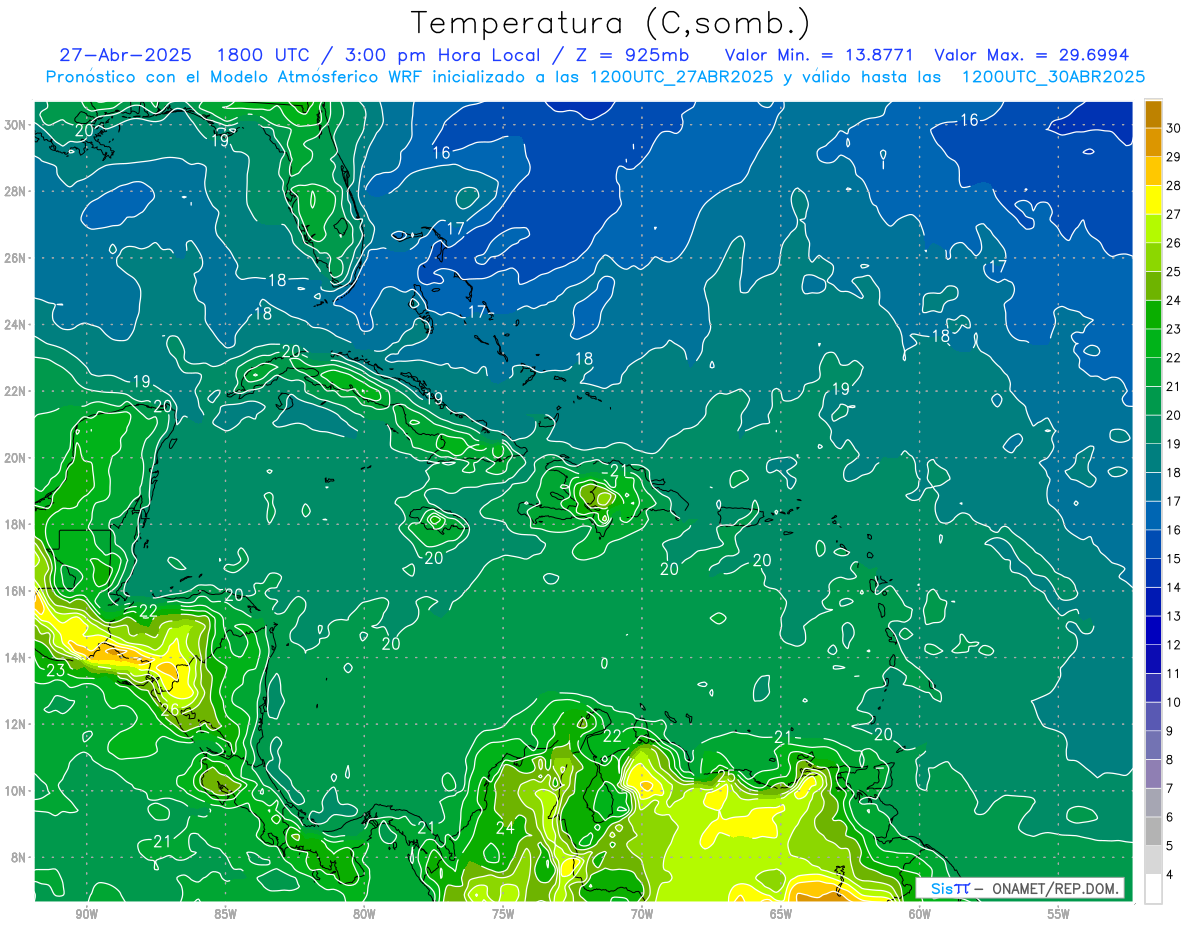Click the init time "1200UTC_27ABR2025"

(679, 77)
